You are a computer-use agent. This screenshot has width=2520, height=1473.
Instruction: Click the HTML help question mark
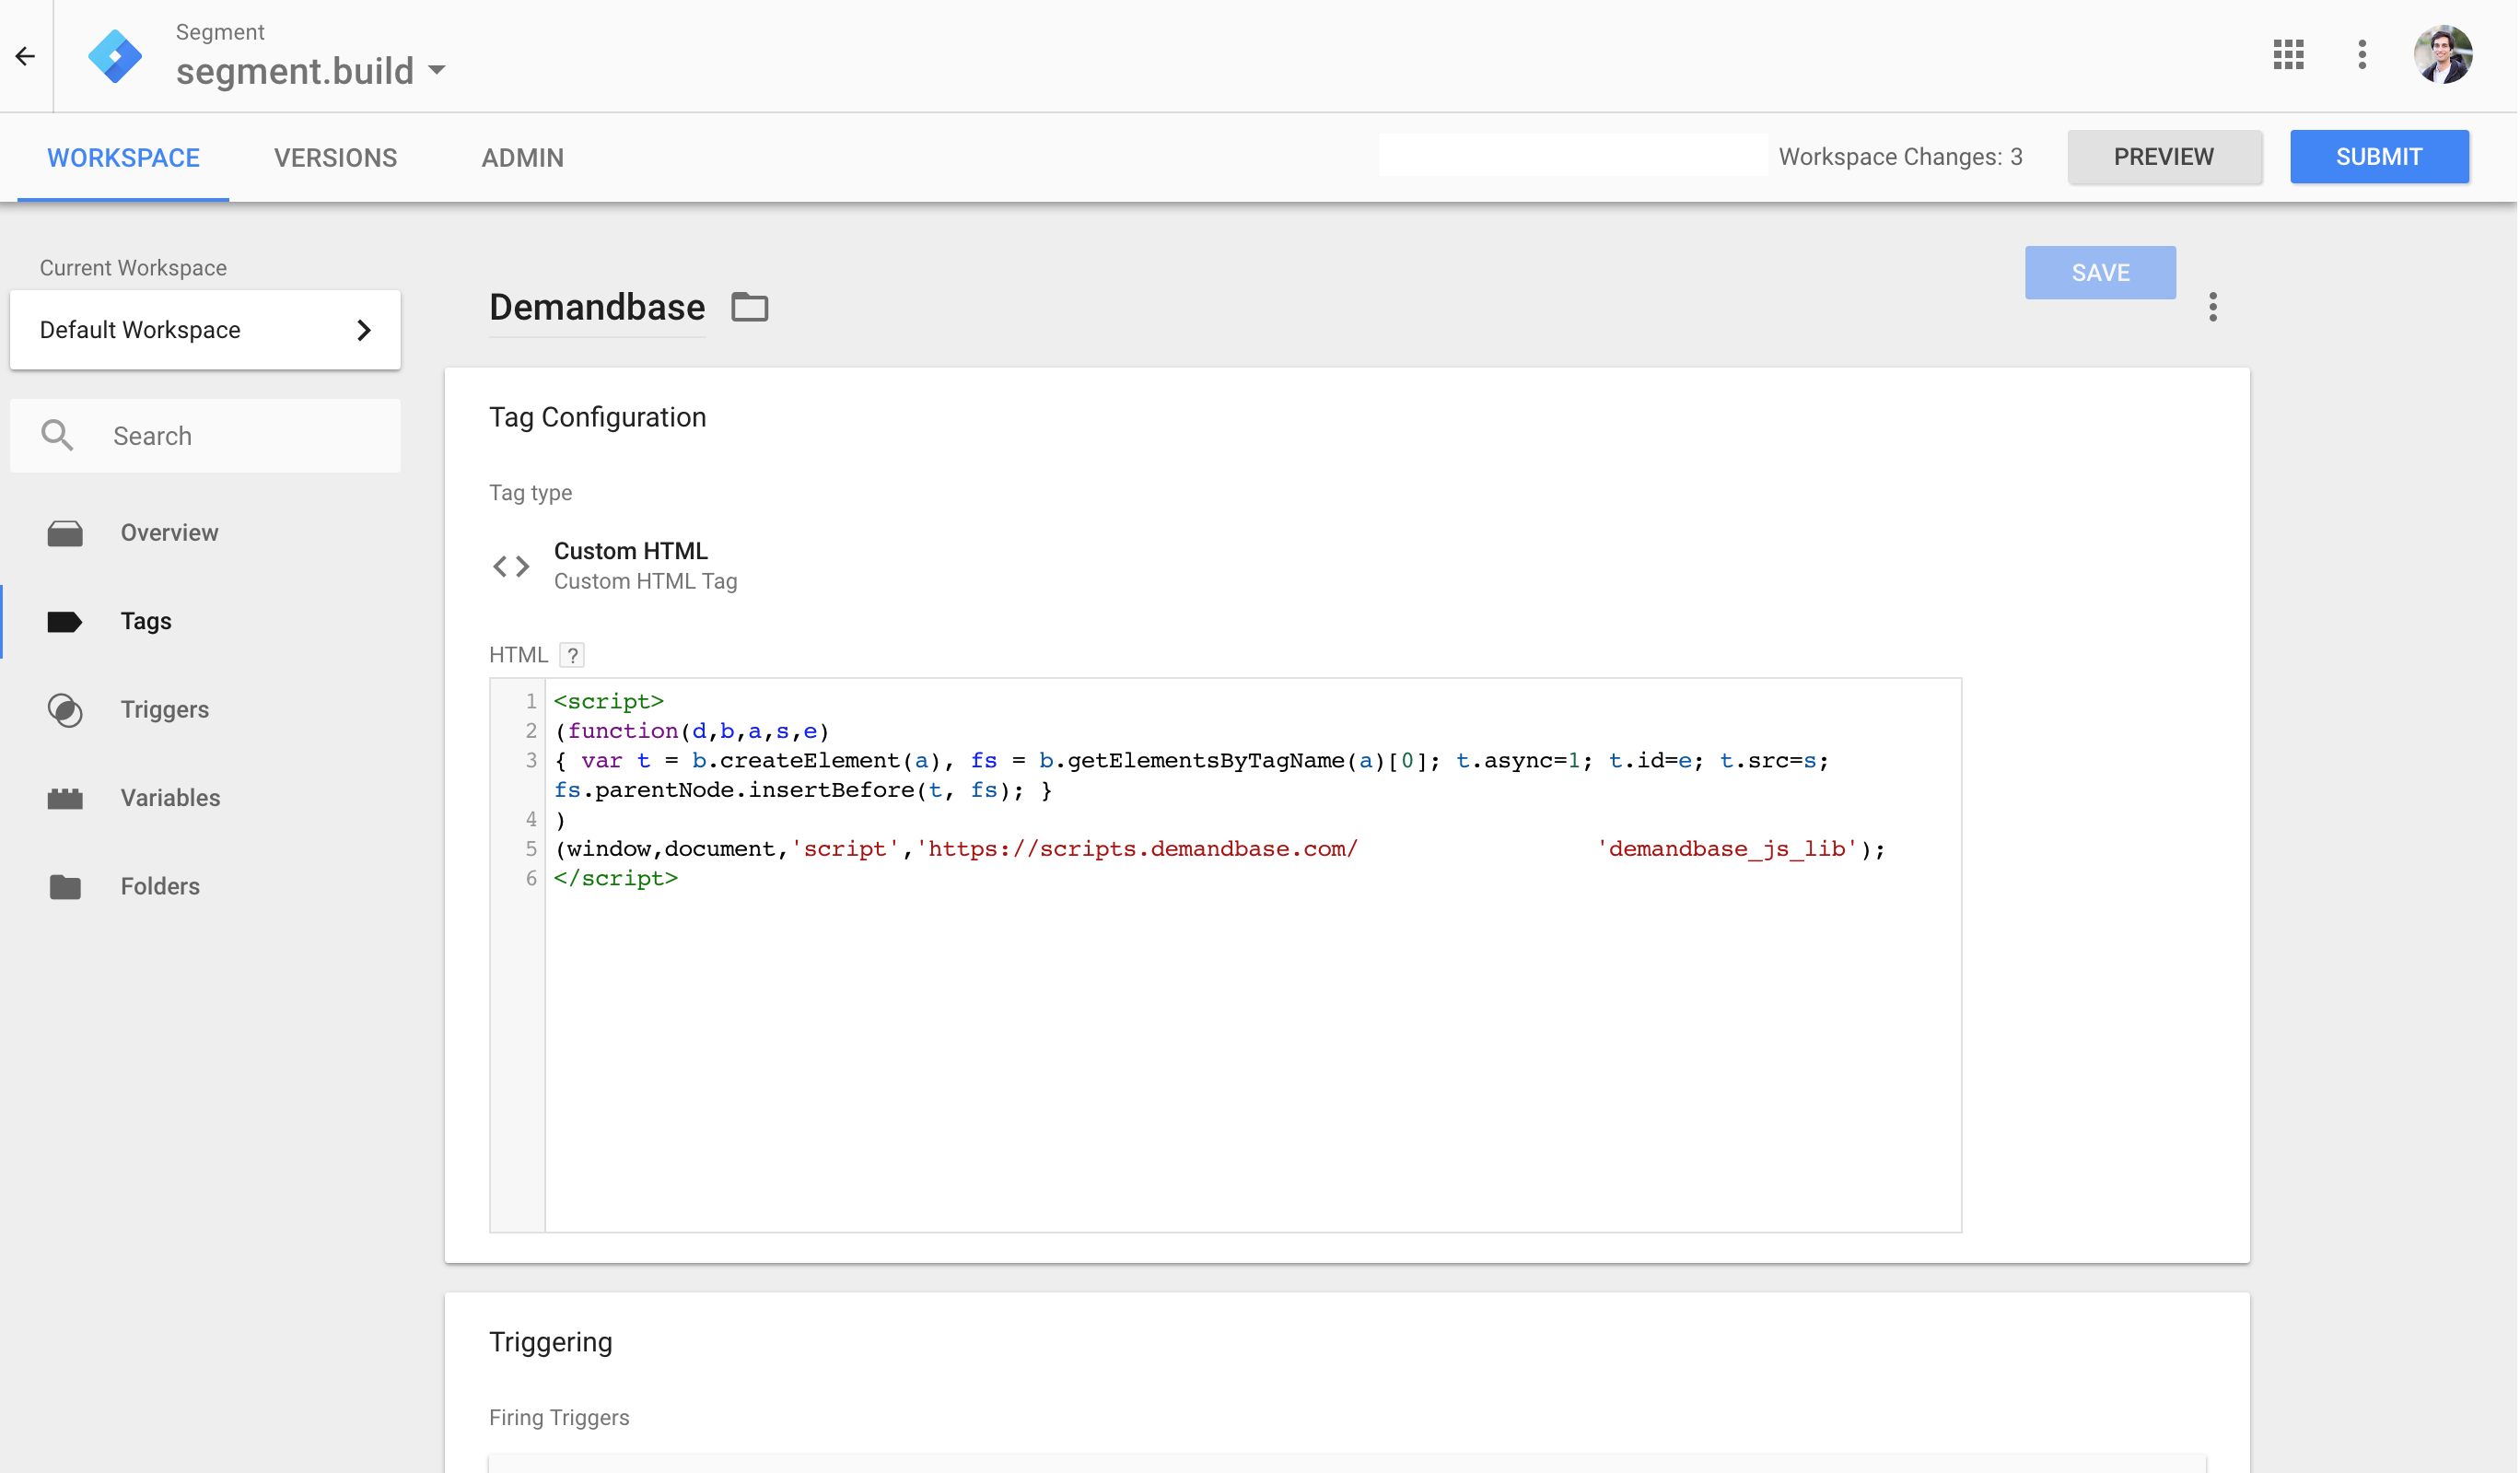(572, 656)
